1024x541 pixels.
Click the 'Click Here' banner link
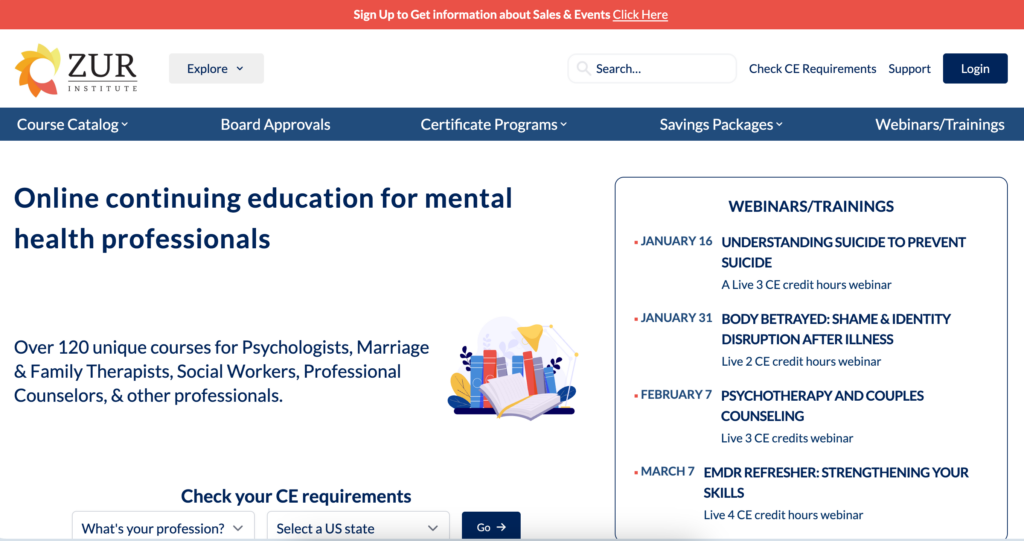click(640, 14)
